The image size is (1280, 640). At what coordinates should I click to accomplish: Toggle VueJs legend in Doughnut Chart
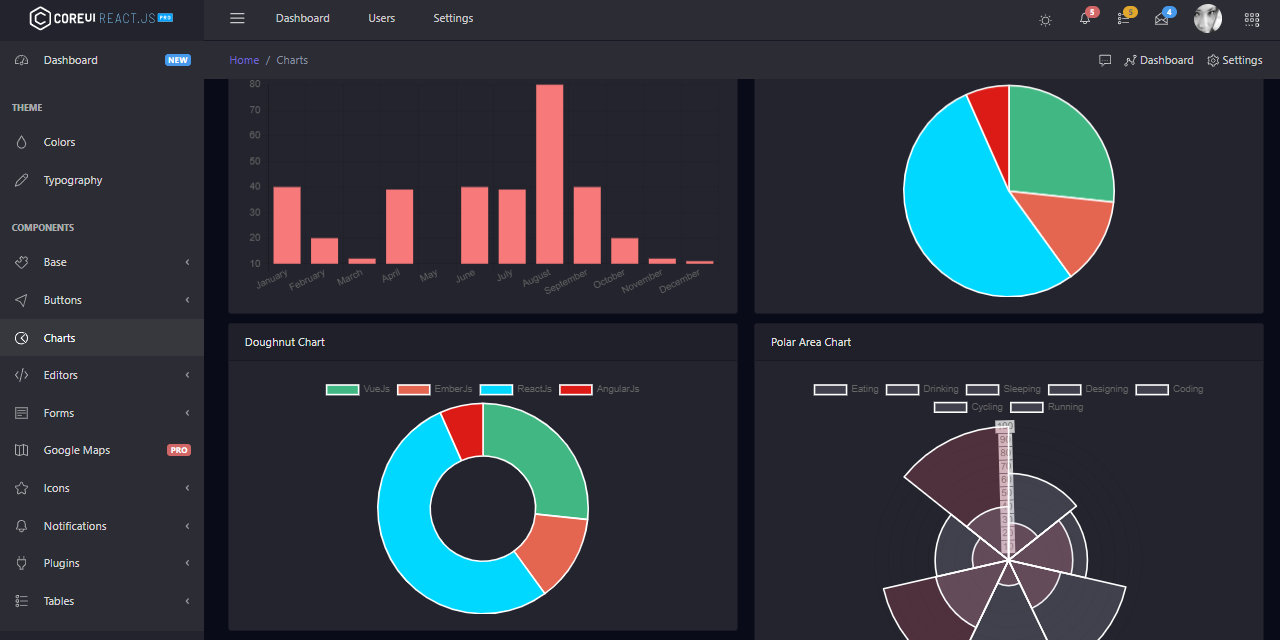click(x=358, y=389)
